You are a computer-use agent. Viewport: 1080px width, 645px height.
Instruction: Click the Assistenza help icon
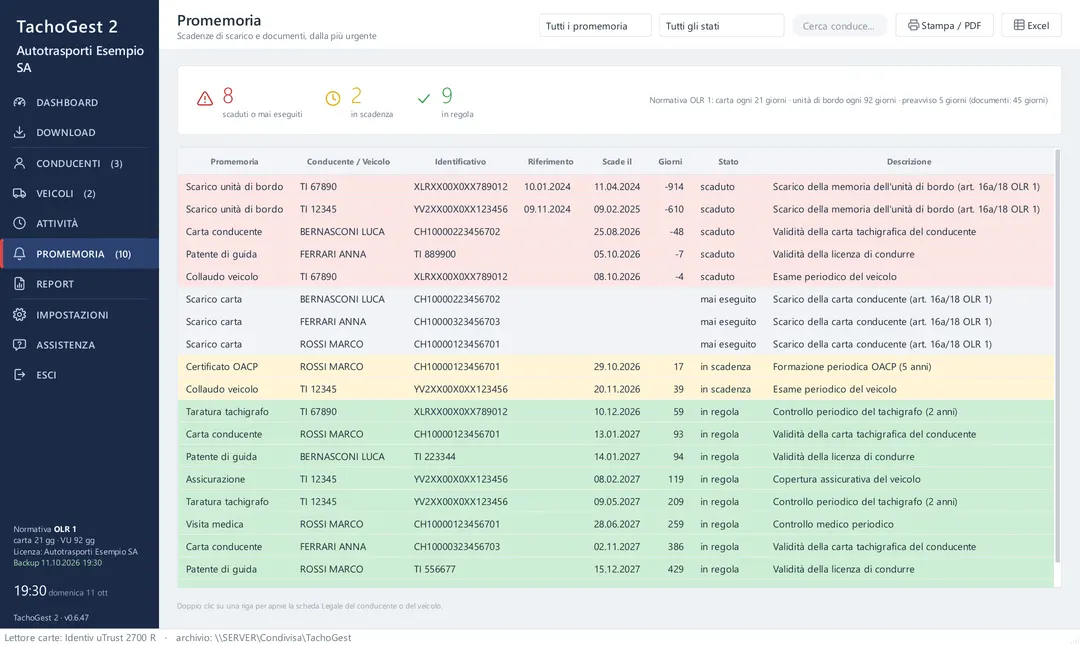tap(19, 345)
